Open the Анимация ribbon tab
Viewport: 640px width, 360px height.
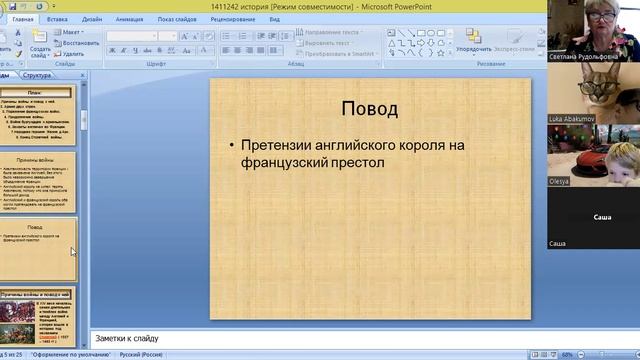(x=129, y=19)
